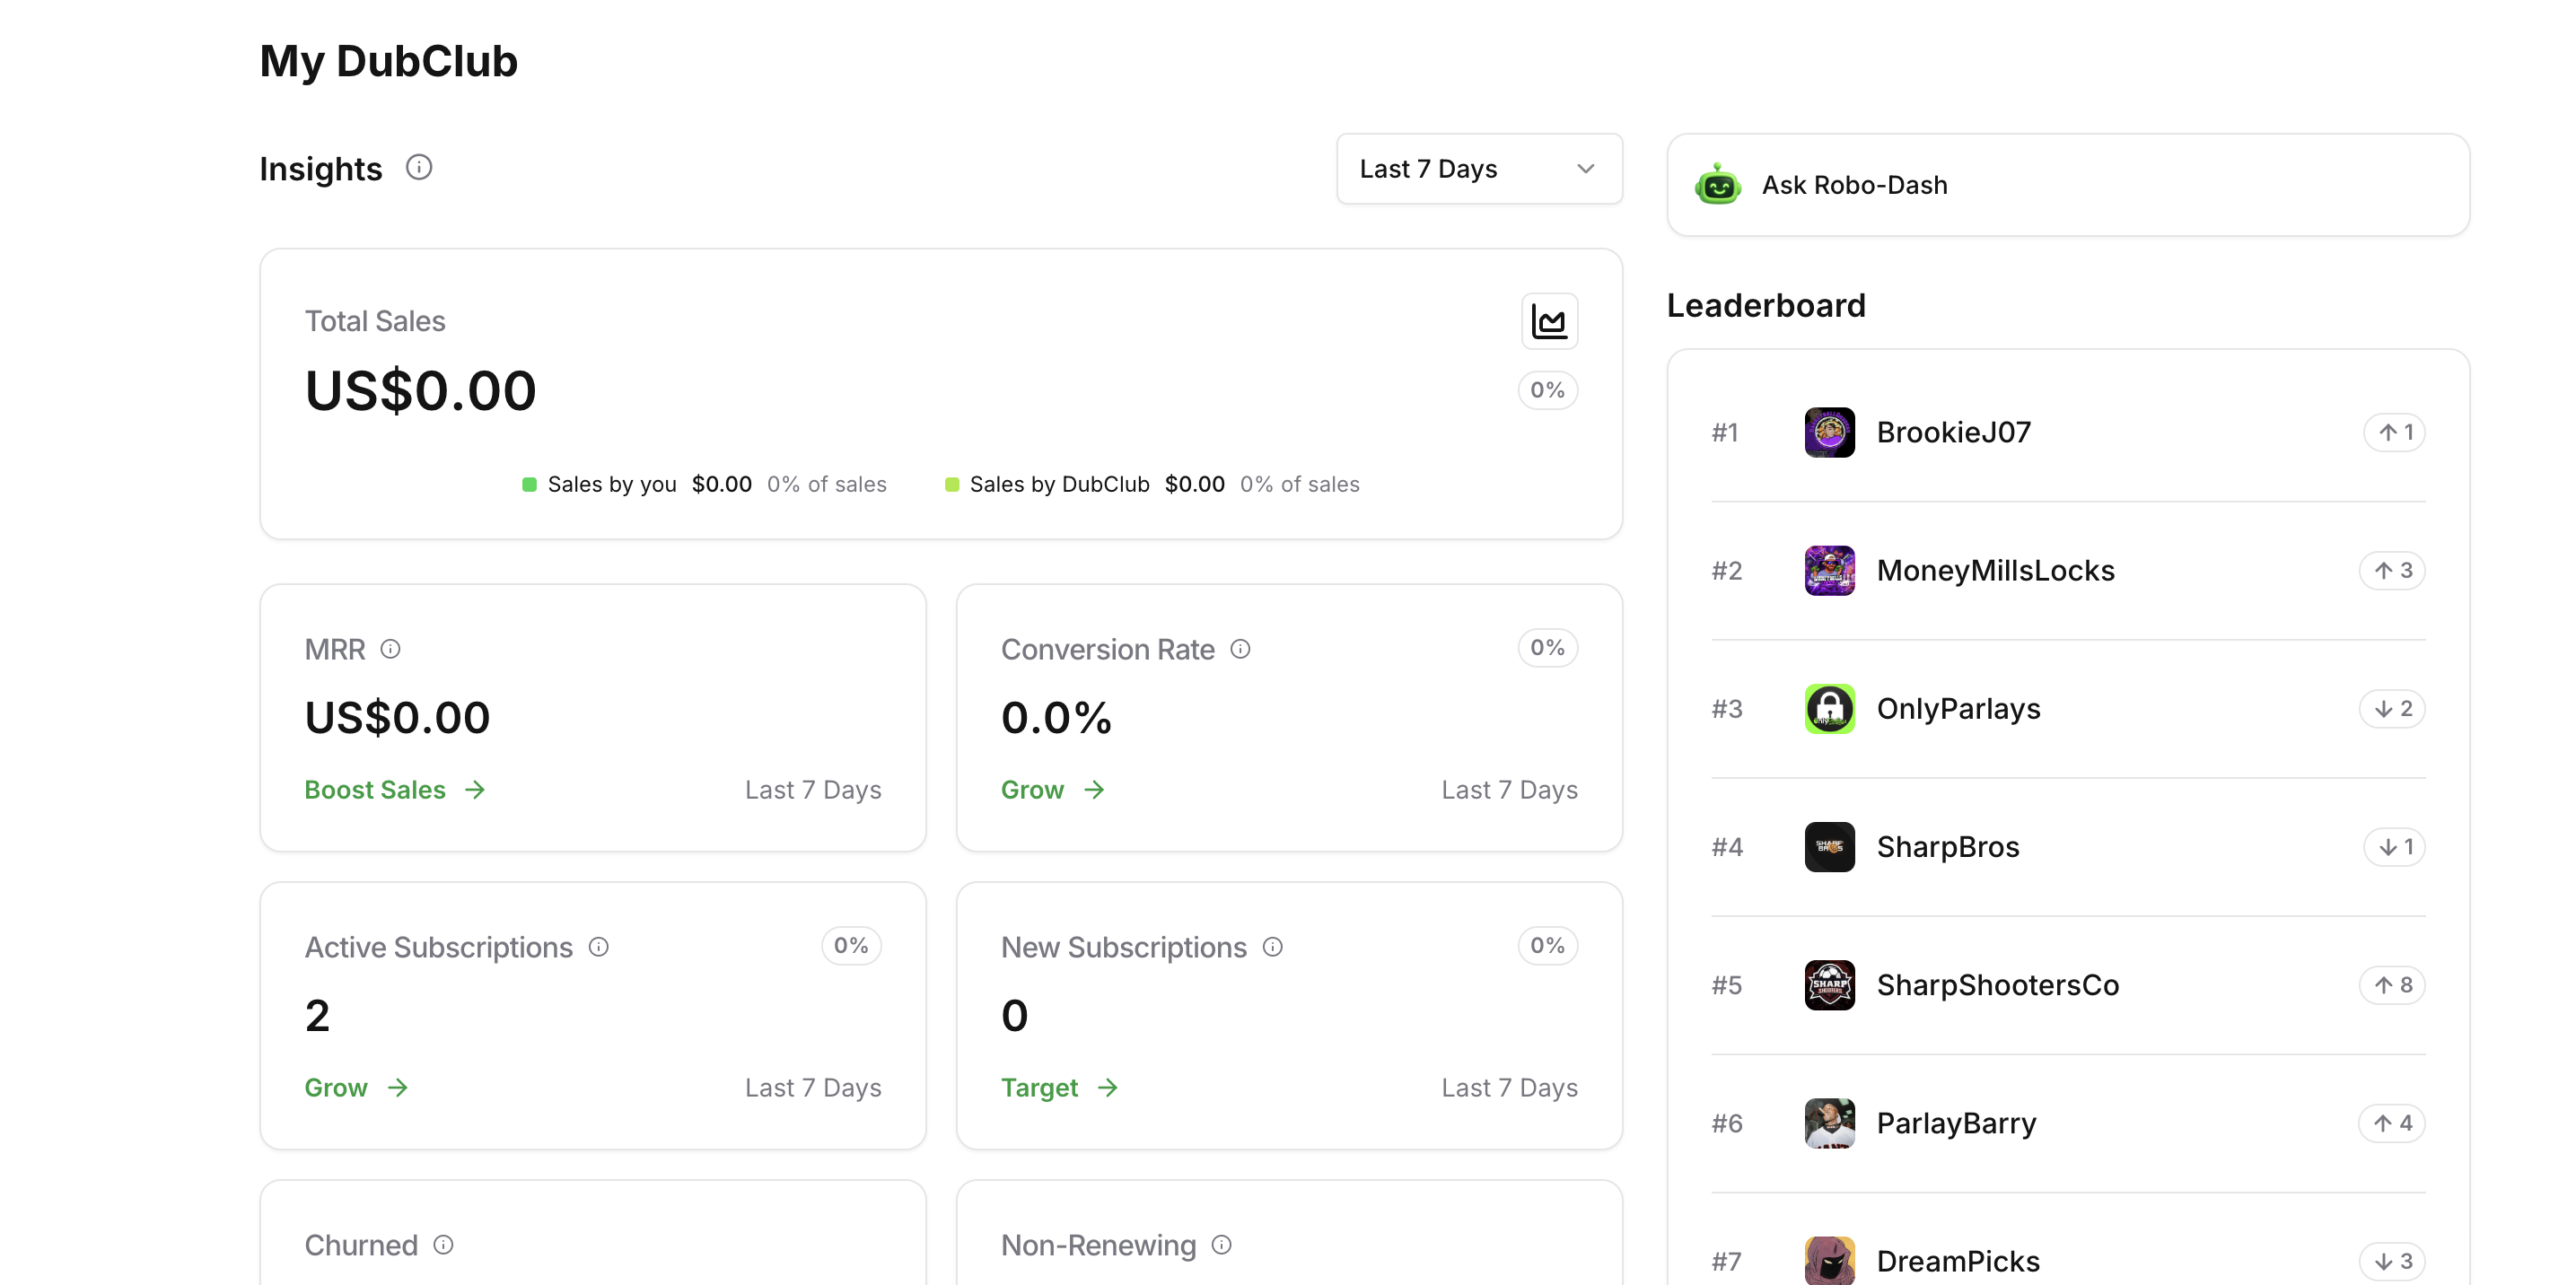
Task: Expand the Last 7 Days period dropdown
Action: (1479, 169)
